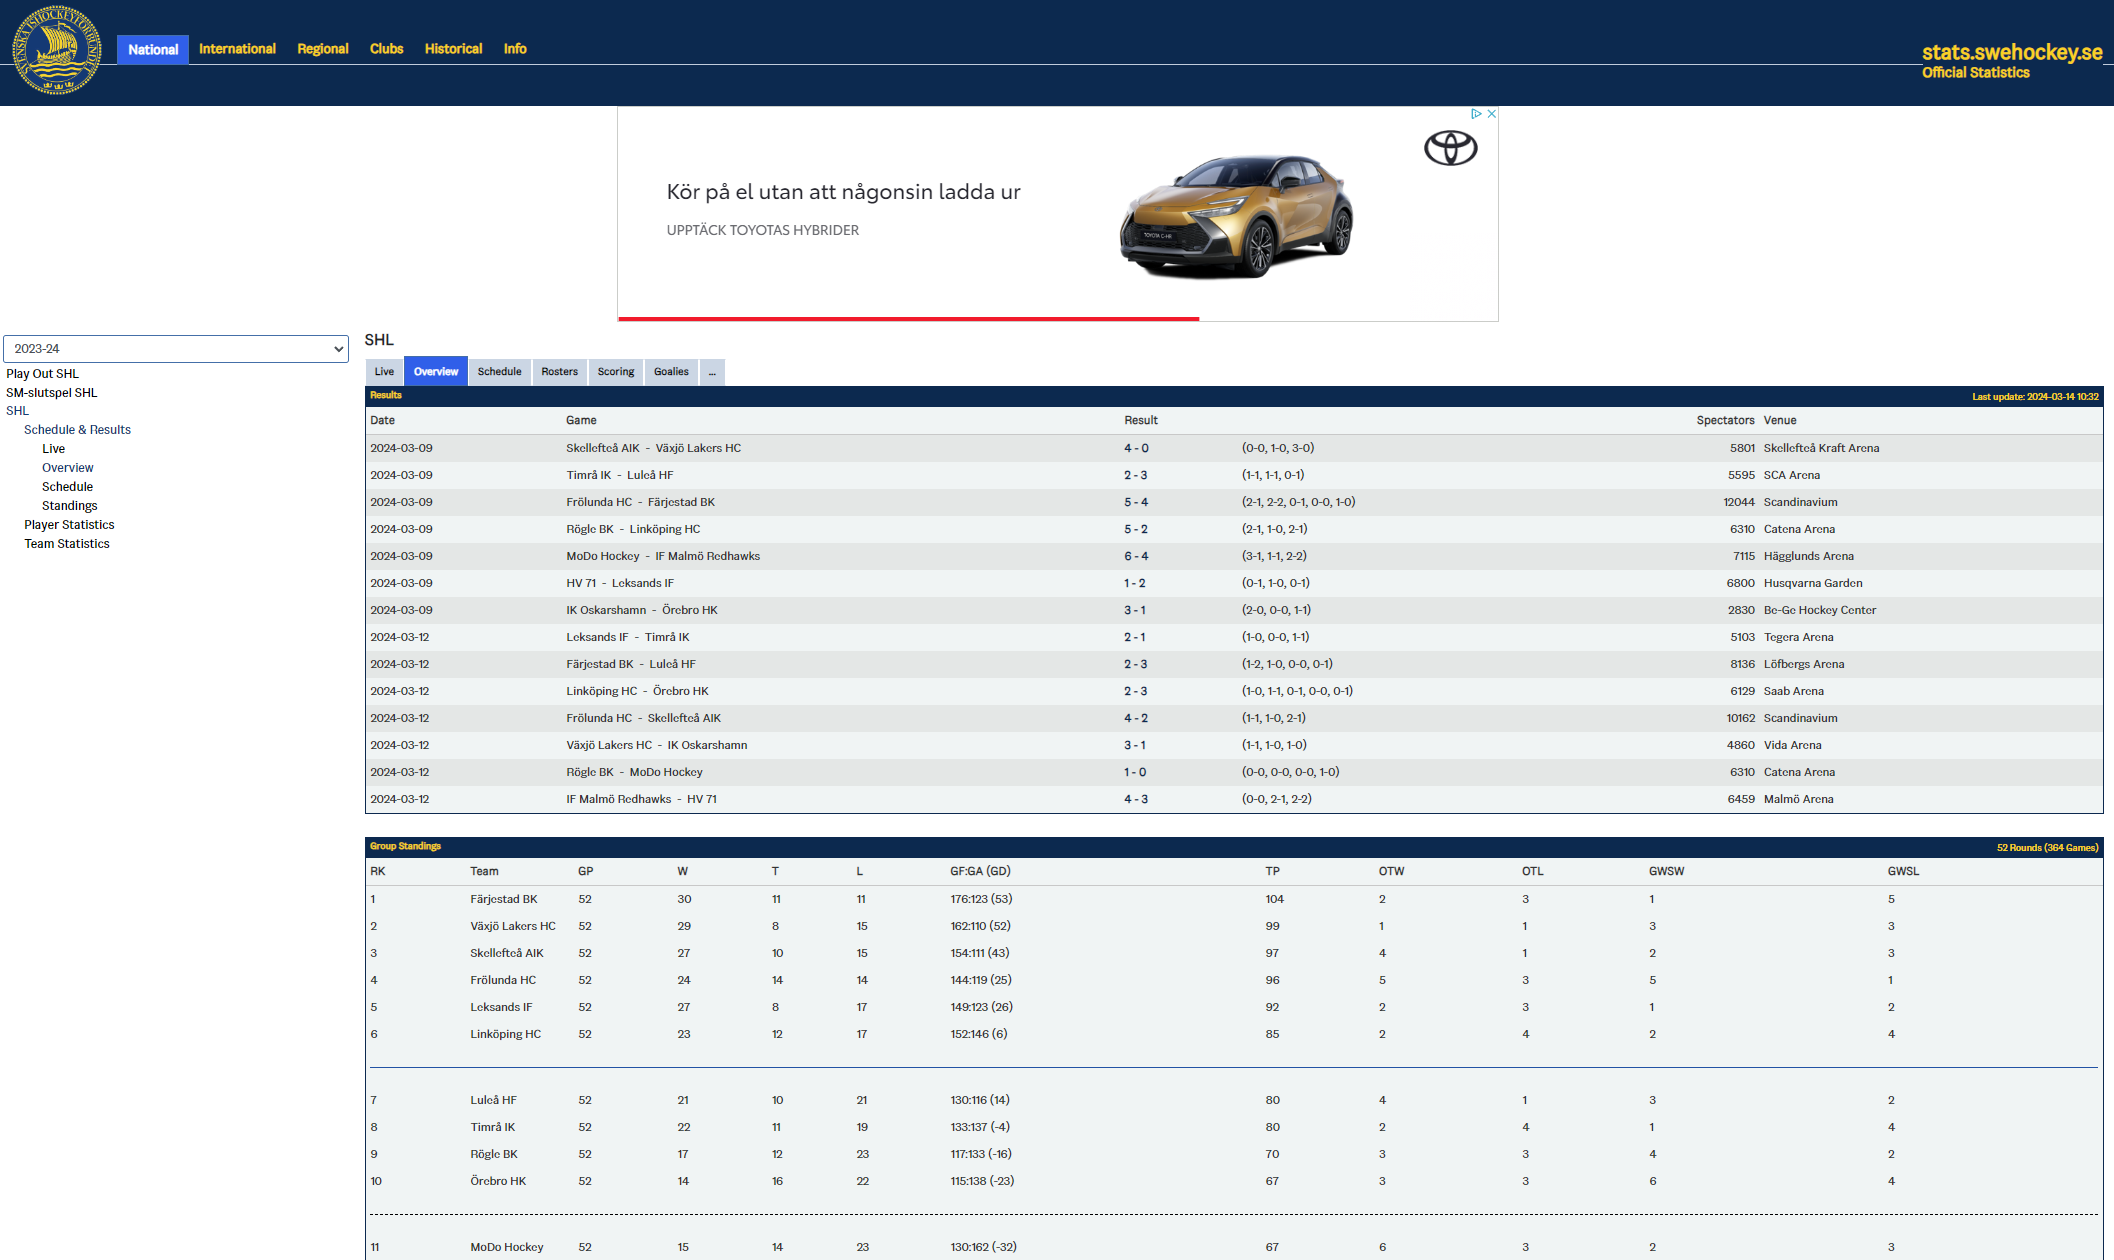
Task: Open Rögle BK - Linköping HC result 5-2
Action: [x=1136, y=529]
